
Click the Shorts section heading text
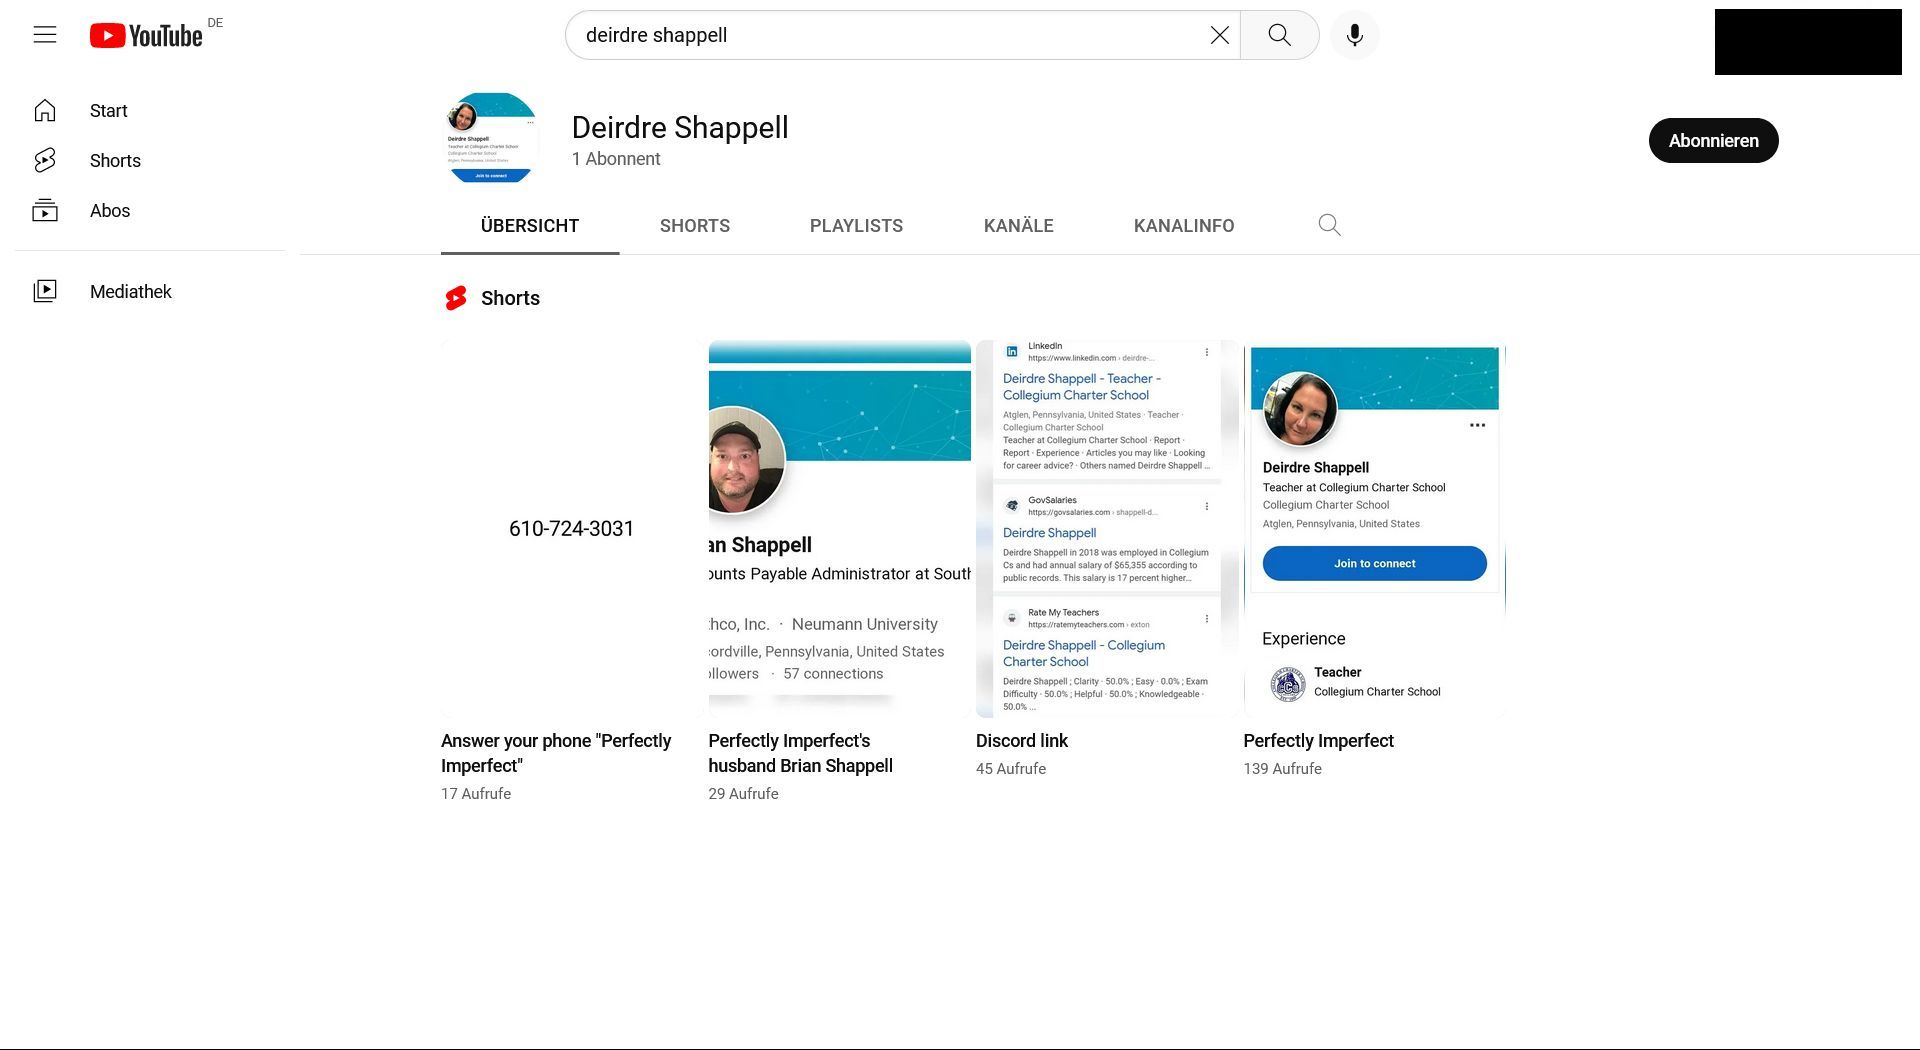click(x=510, y=298)
